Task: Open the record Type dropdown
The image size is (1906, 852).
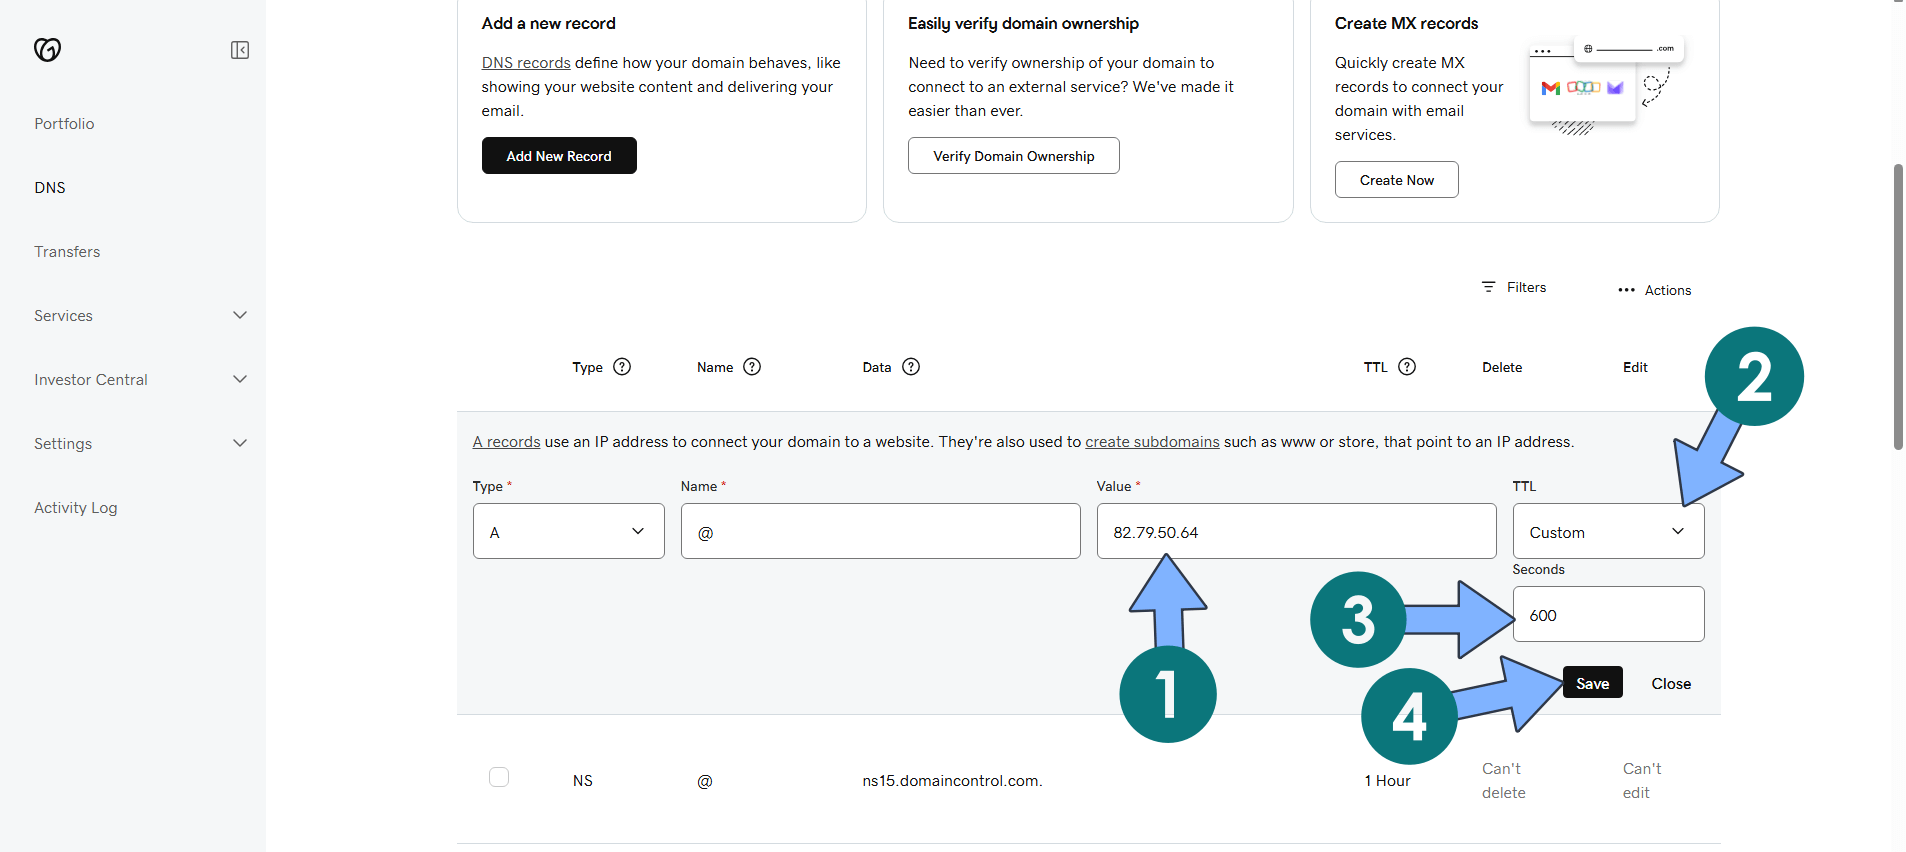Action: tap(569, 531)
